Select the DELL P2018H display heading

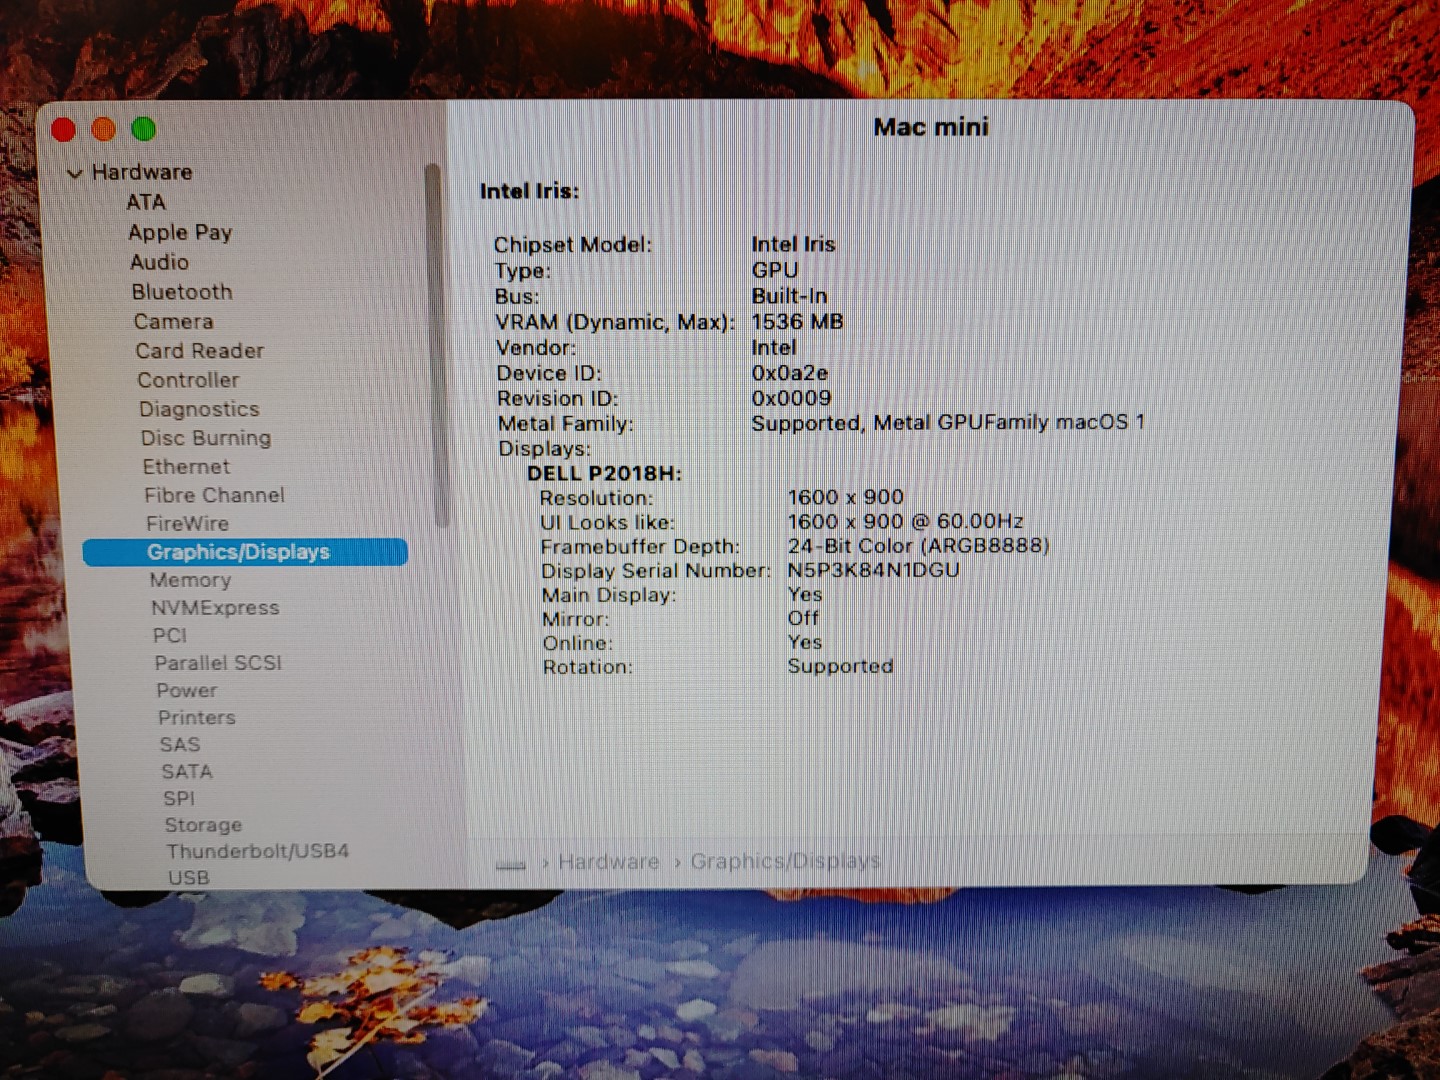click(604, 473)
